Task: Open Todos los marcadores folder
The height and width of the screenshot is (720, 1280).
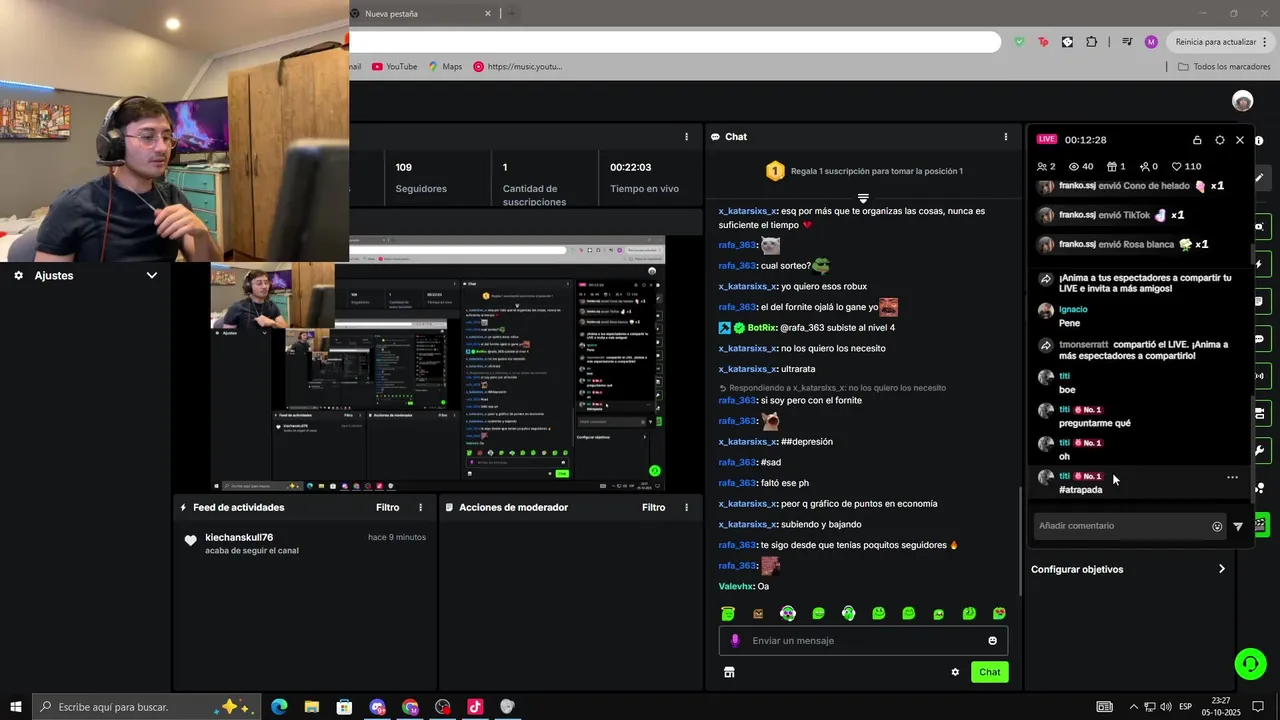Action: [1224, 67]
